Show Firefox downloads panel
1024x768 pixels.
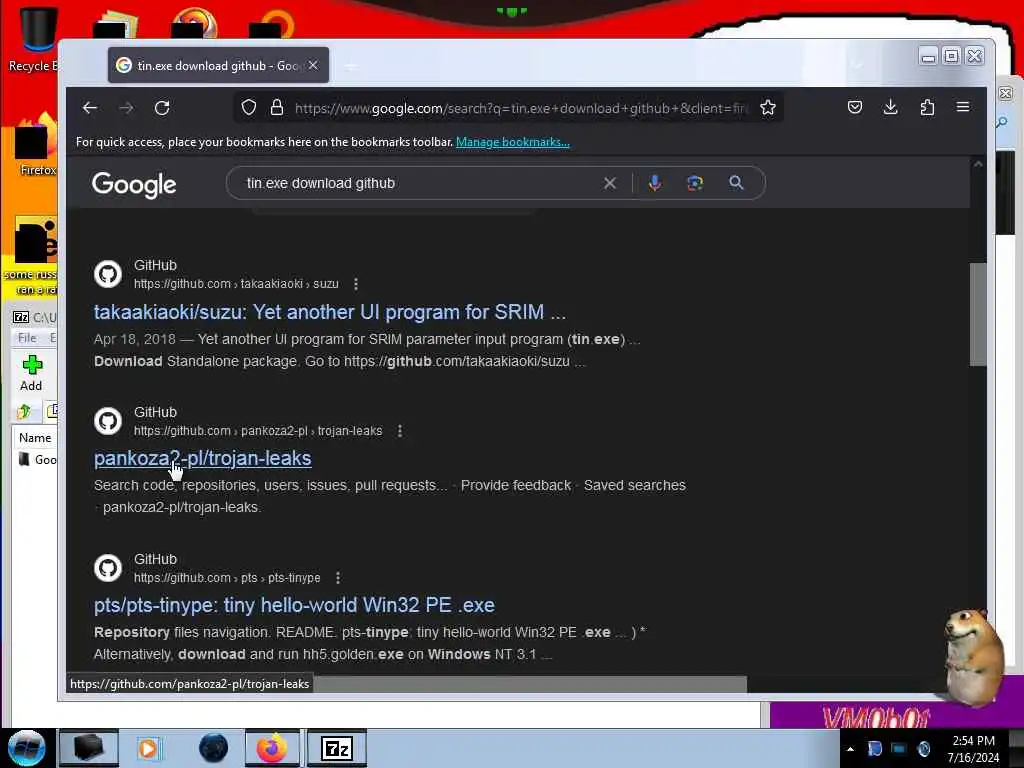(891, 107)
